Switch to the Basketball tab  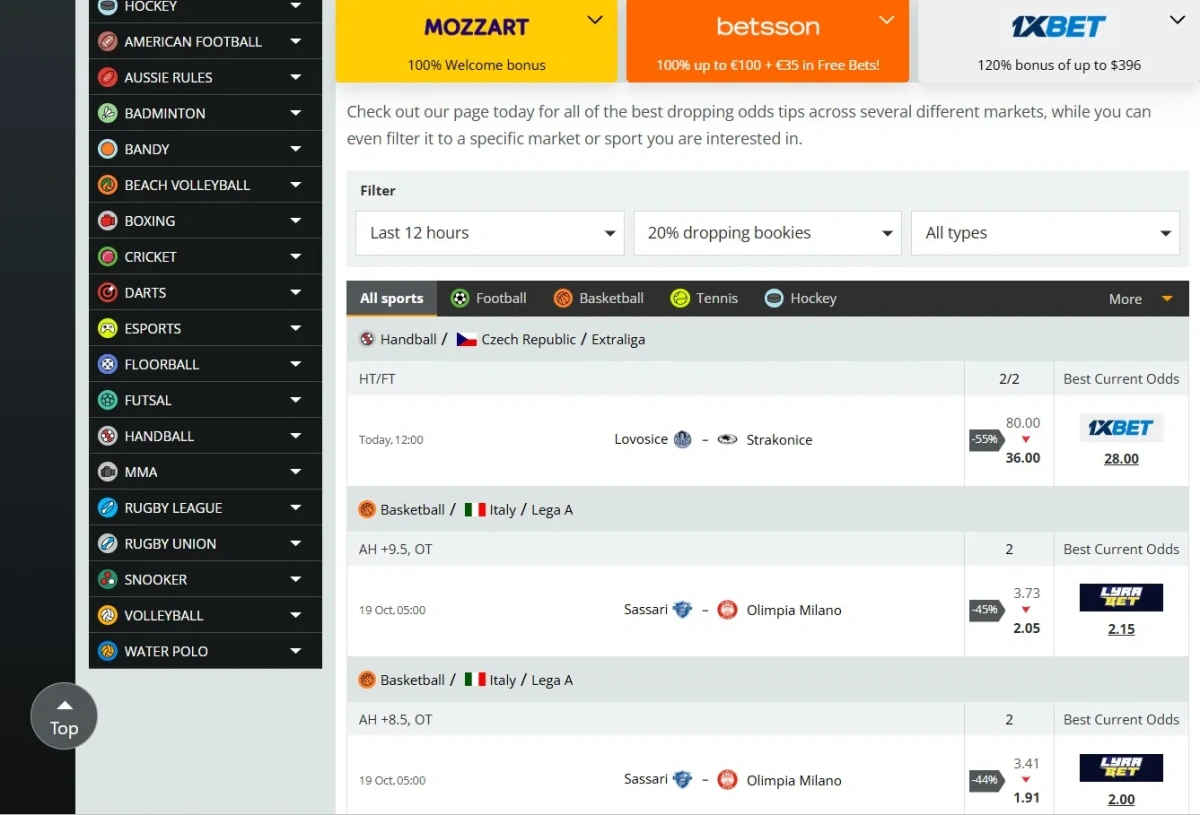click(598, 299)
